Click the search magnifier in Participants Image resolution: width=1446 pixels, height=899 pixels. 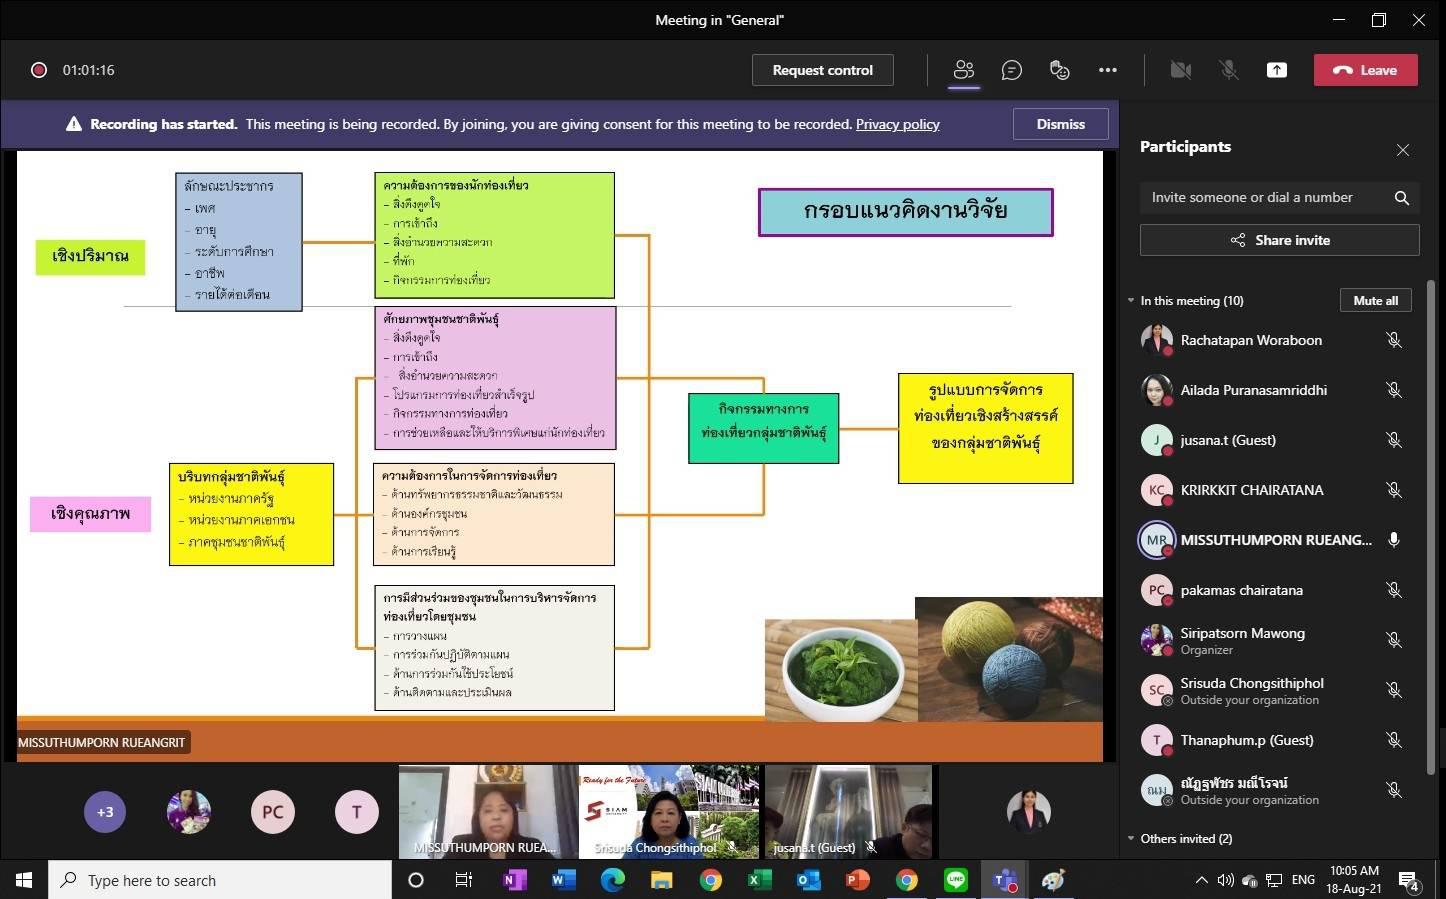(1402, 198)
